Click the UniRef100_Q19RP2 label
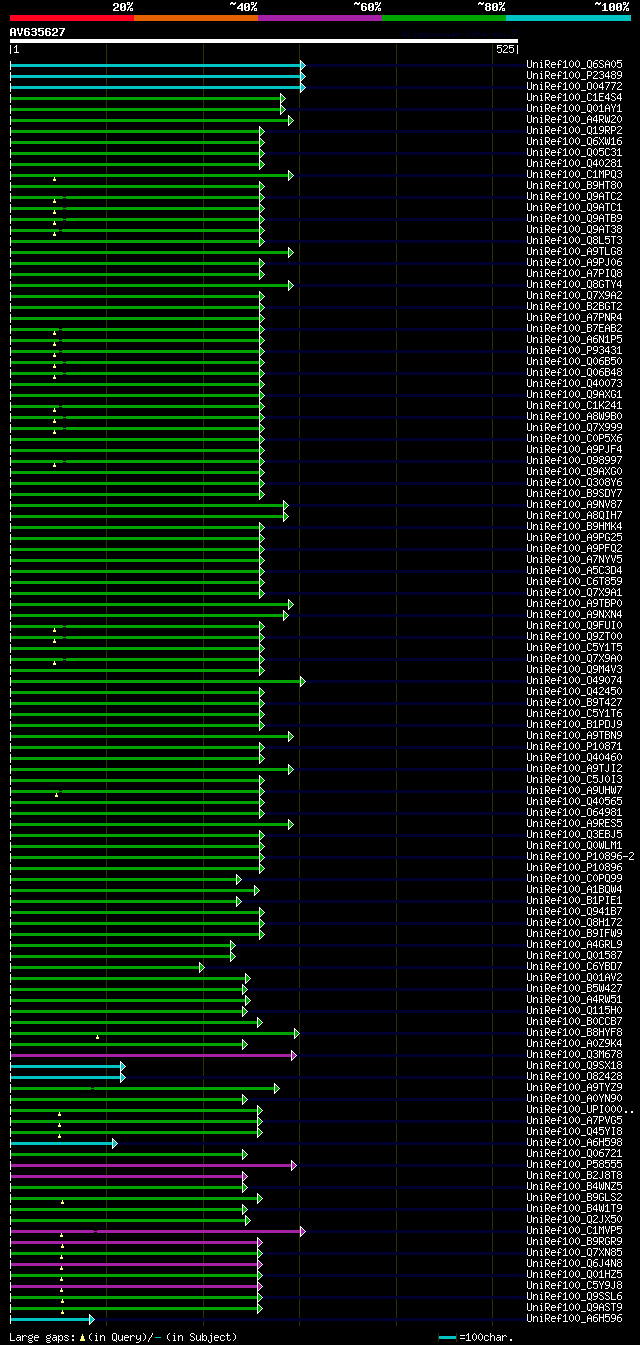 pos(576,131)
